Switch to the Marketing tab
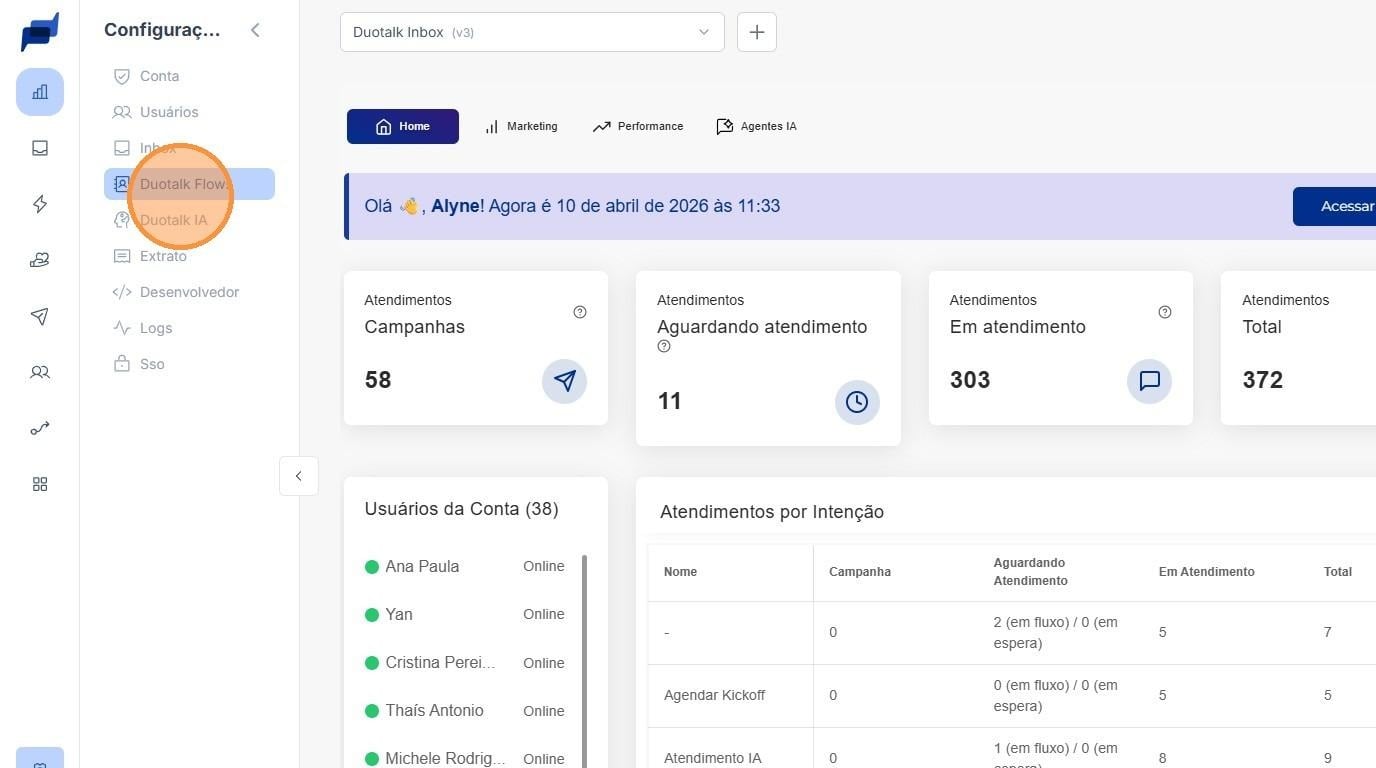The image size is (1376, 768). pyautogui.click(x=521, y=126)
